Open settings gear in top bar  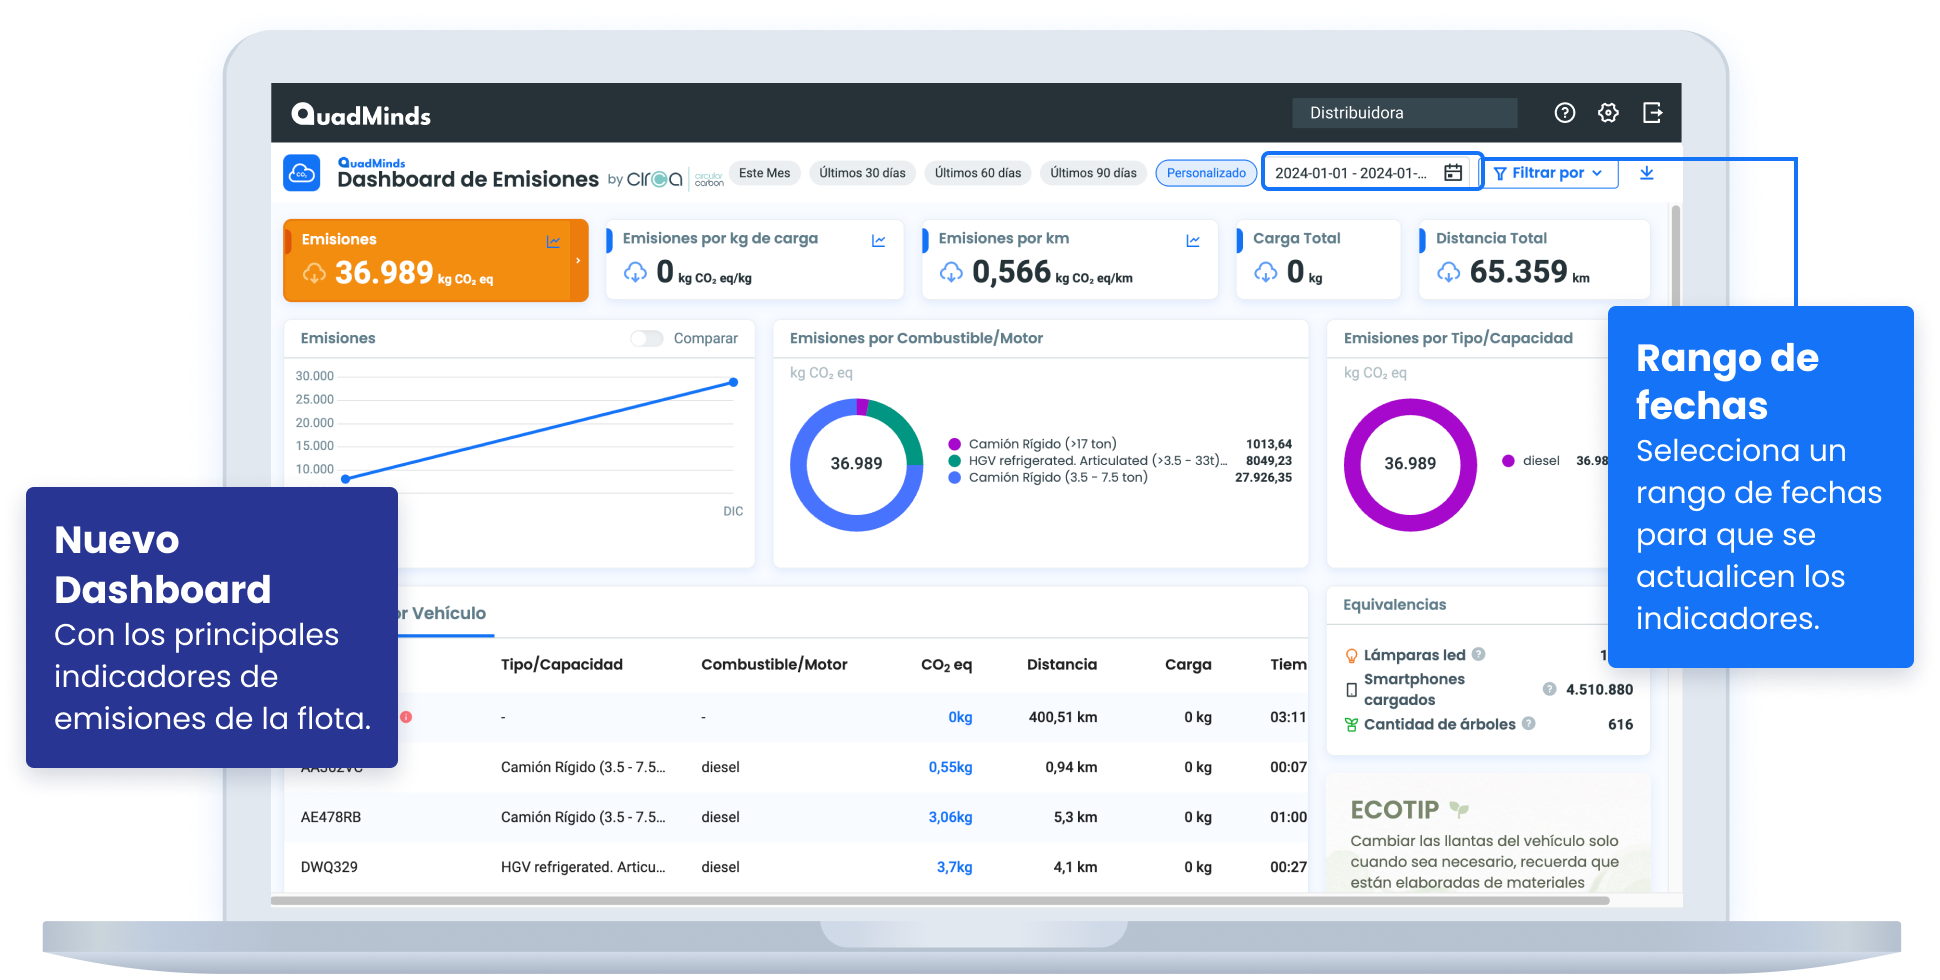point(1608,113)
